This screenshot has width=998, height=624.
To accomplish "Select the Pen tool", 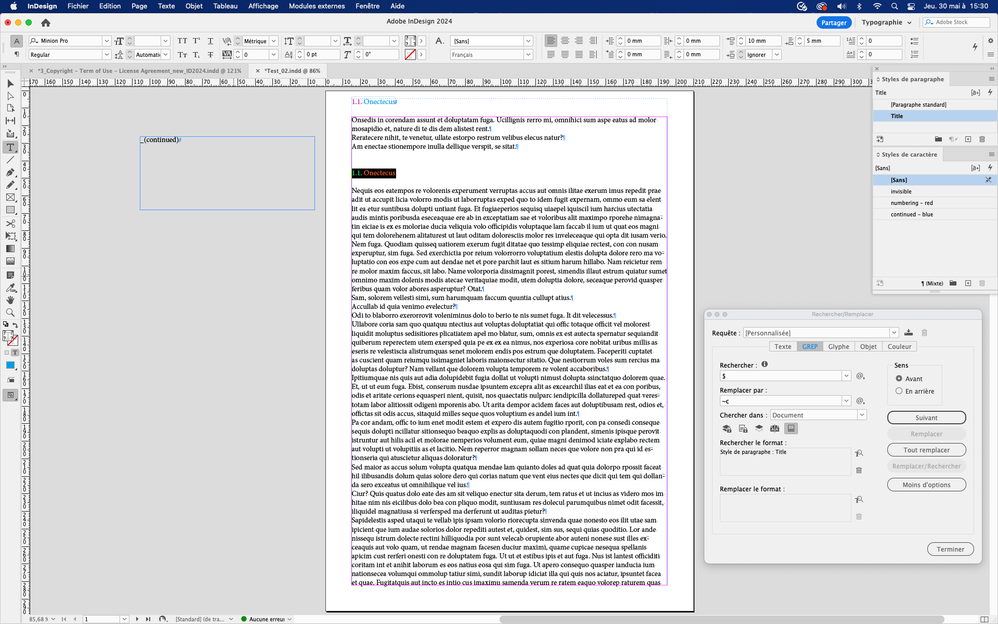I will (10, 172).
